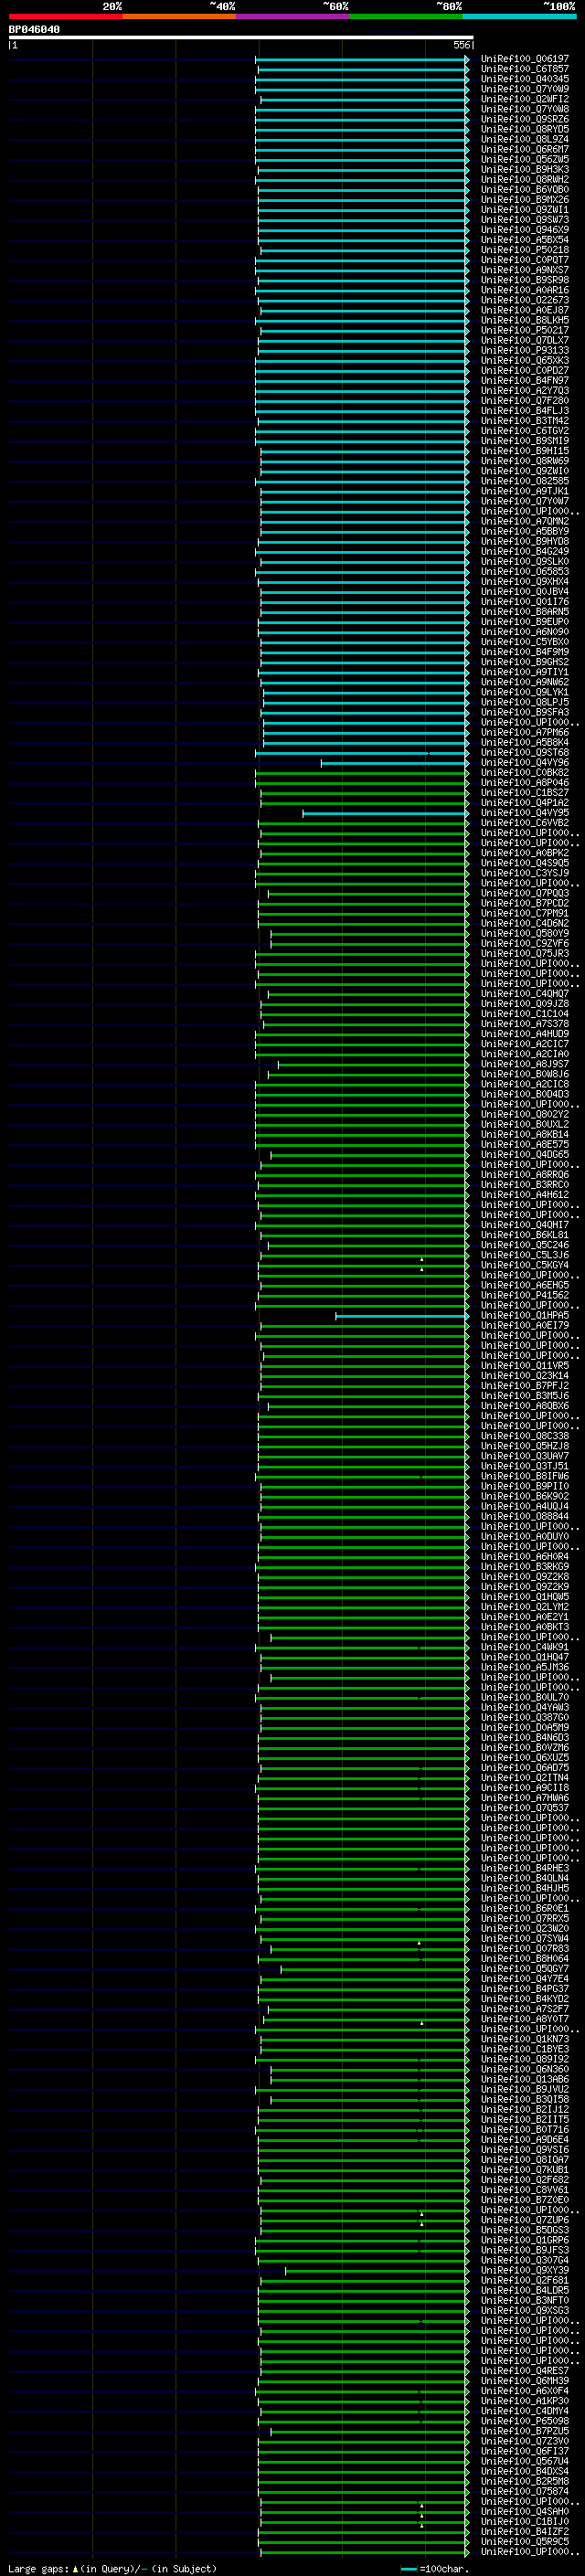This screenshot has width=585, height=2576.
Task: Click label UniRef100_B9JFS3
Action: [x=525, y=2251]
